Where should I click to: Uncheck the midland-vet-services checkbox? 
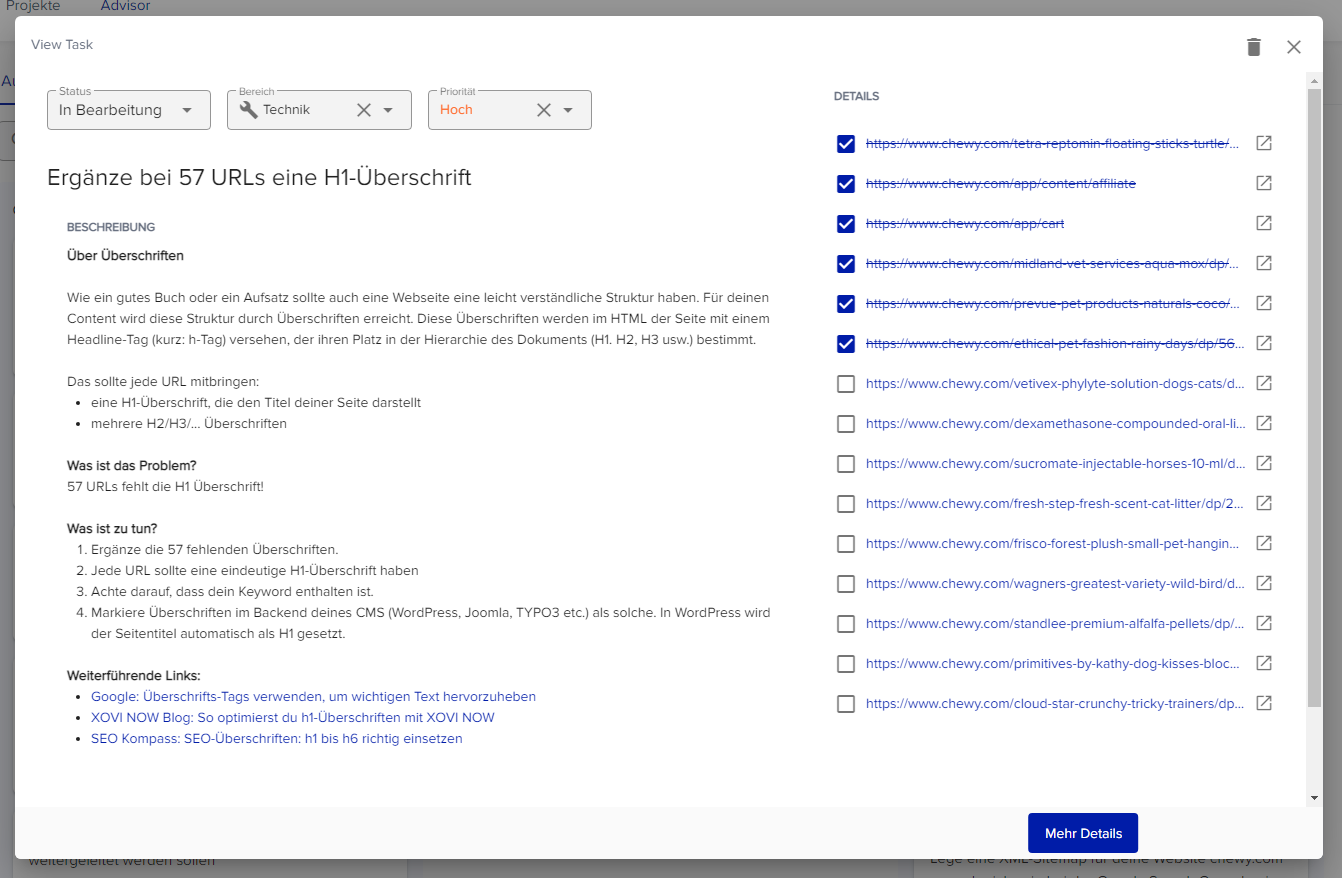click(846, 264)
